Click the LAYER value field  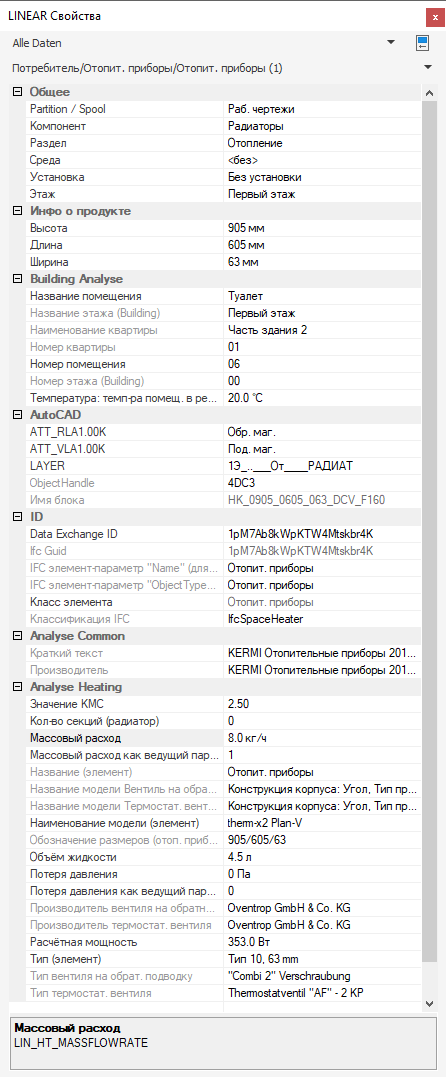(322, 466)
